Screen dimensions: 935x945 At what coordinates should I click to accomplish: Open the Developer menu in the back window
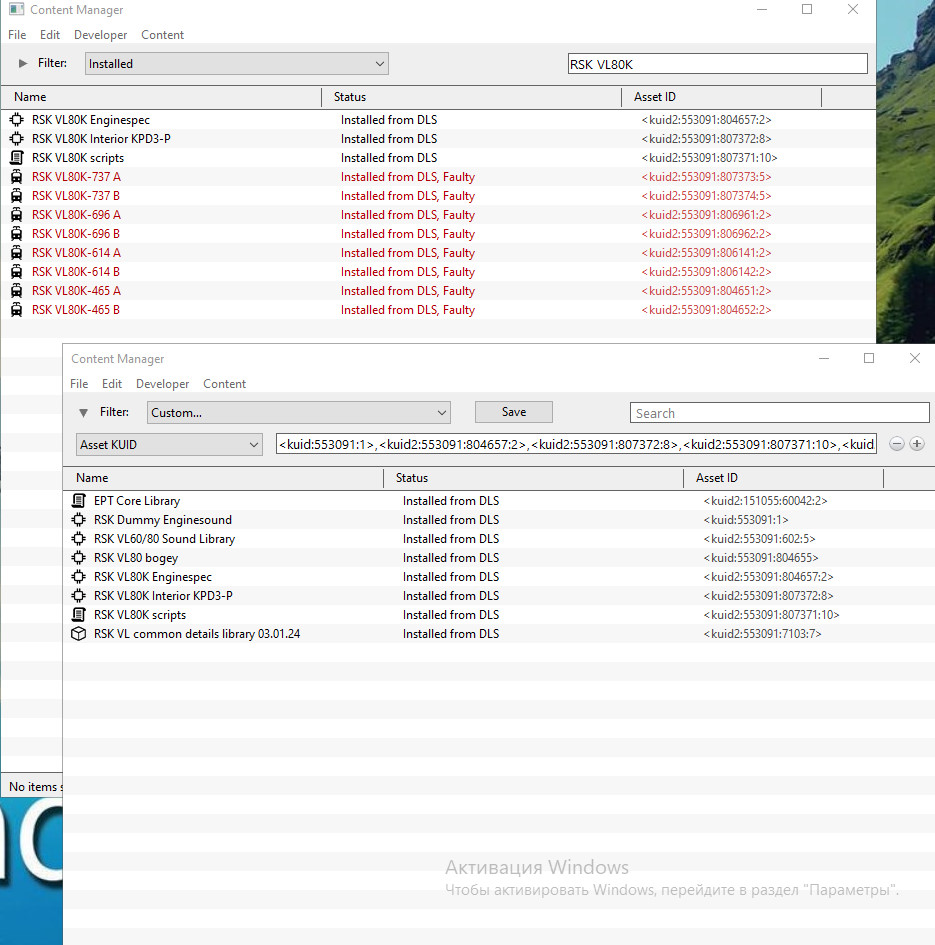(100, 35)
